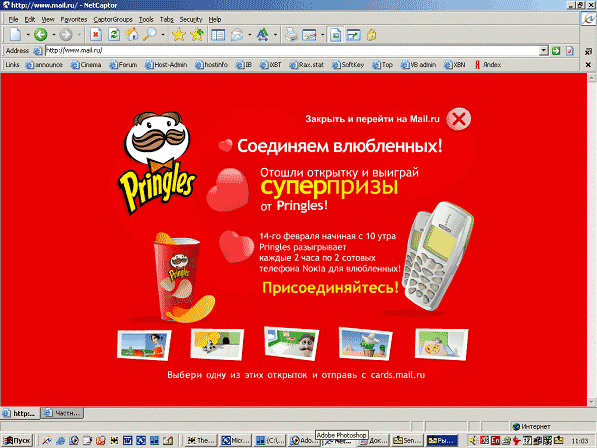The image size is (597, 448).
Task: Open the Security menu
Action: [191, 19]
